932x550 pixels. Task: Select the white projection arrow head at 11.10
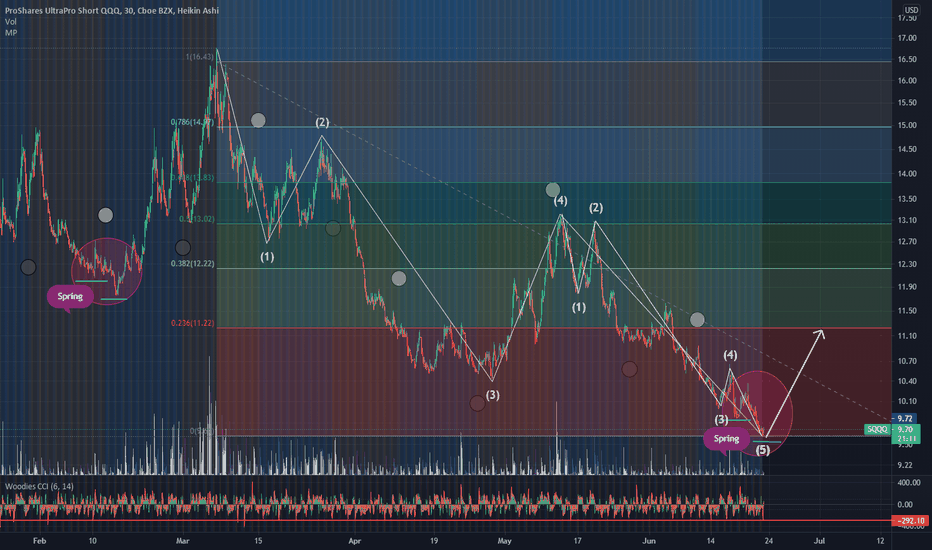[x=820, y=334]
